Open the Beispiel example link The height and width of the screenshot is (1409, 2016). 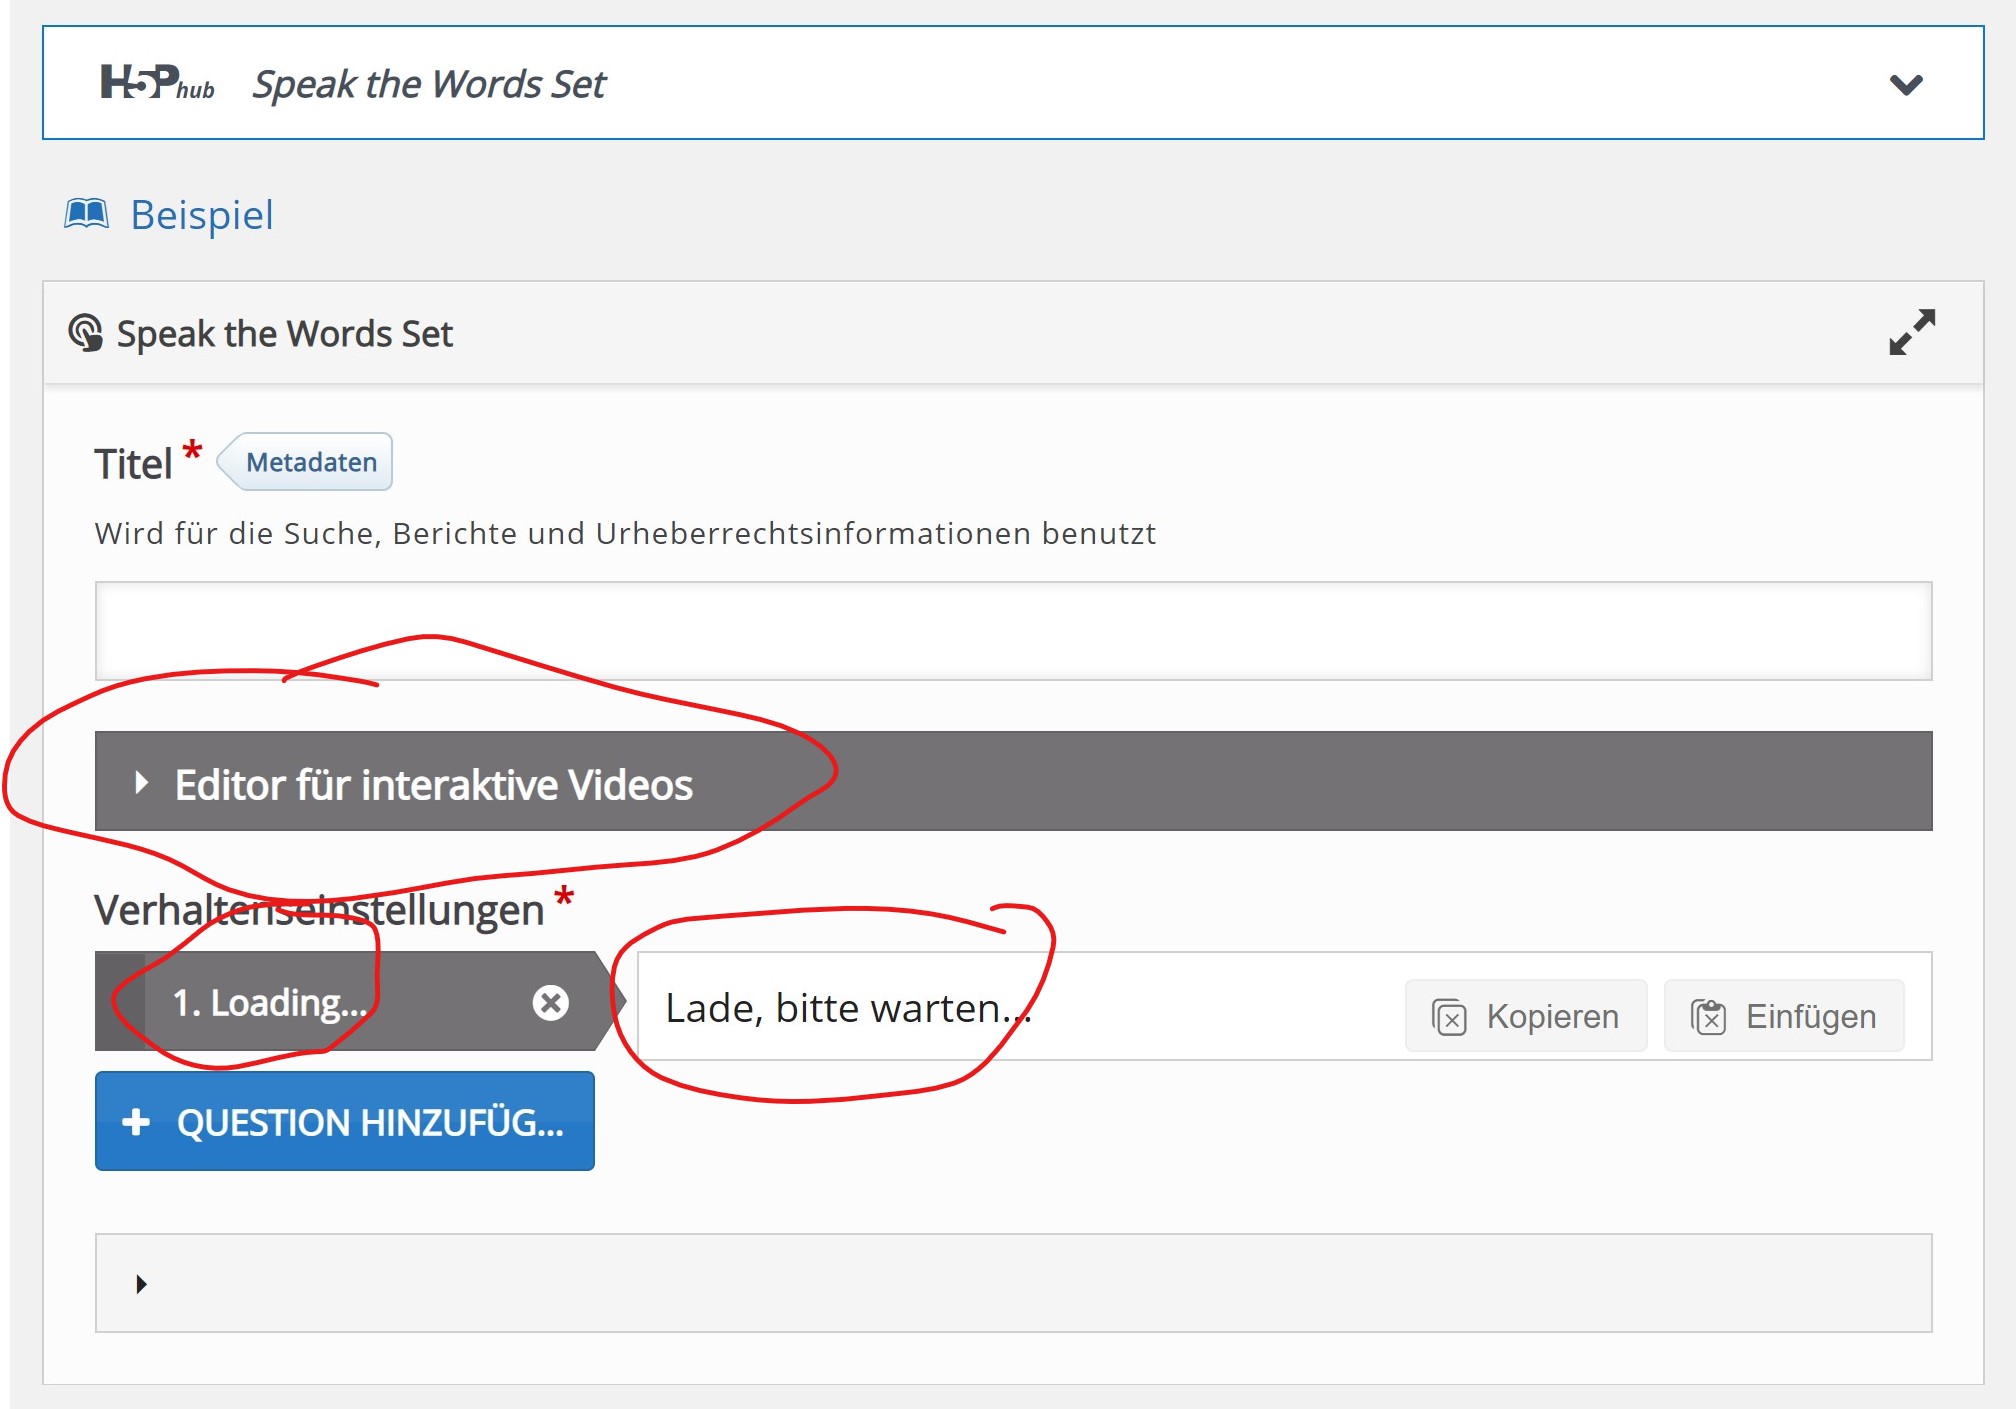tap(201, 215)
